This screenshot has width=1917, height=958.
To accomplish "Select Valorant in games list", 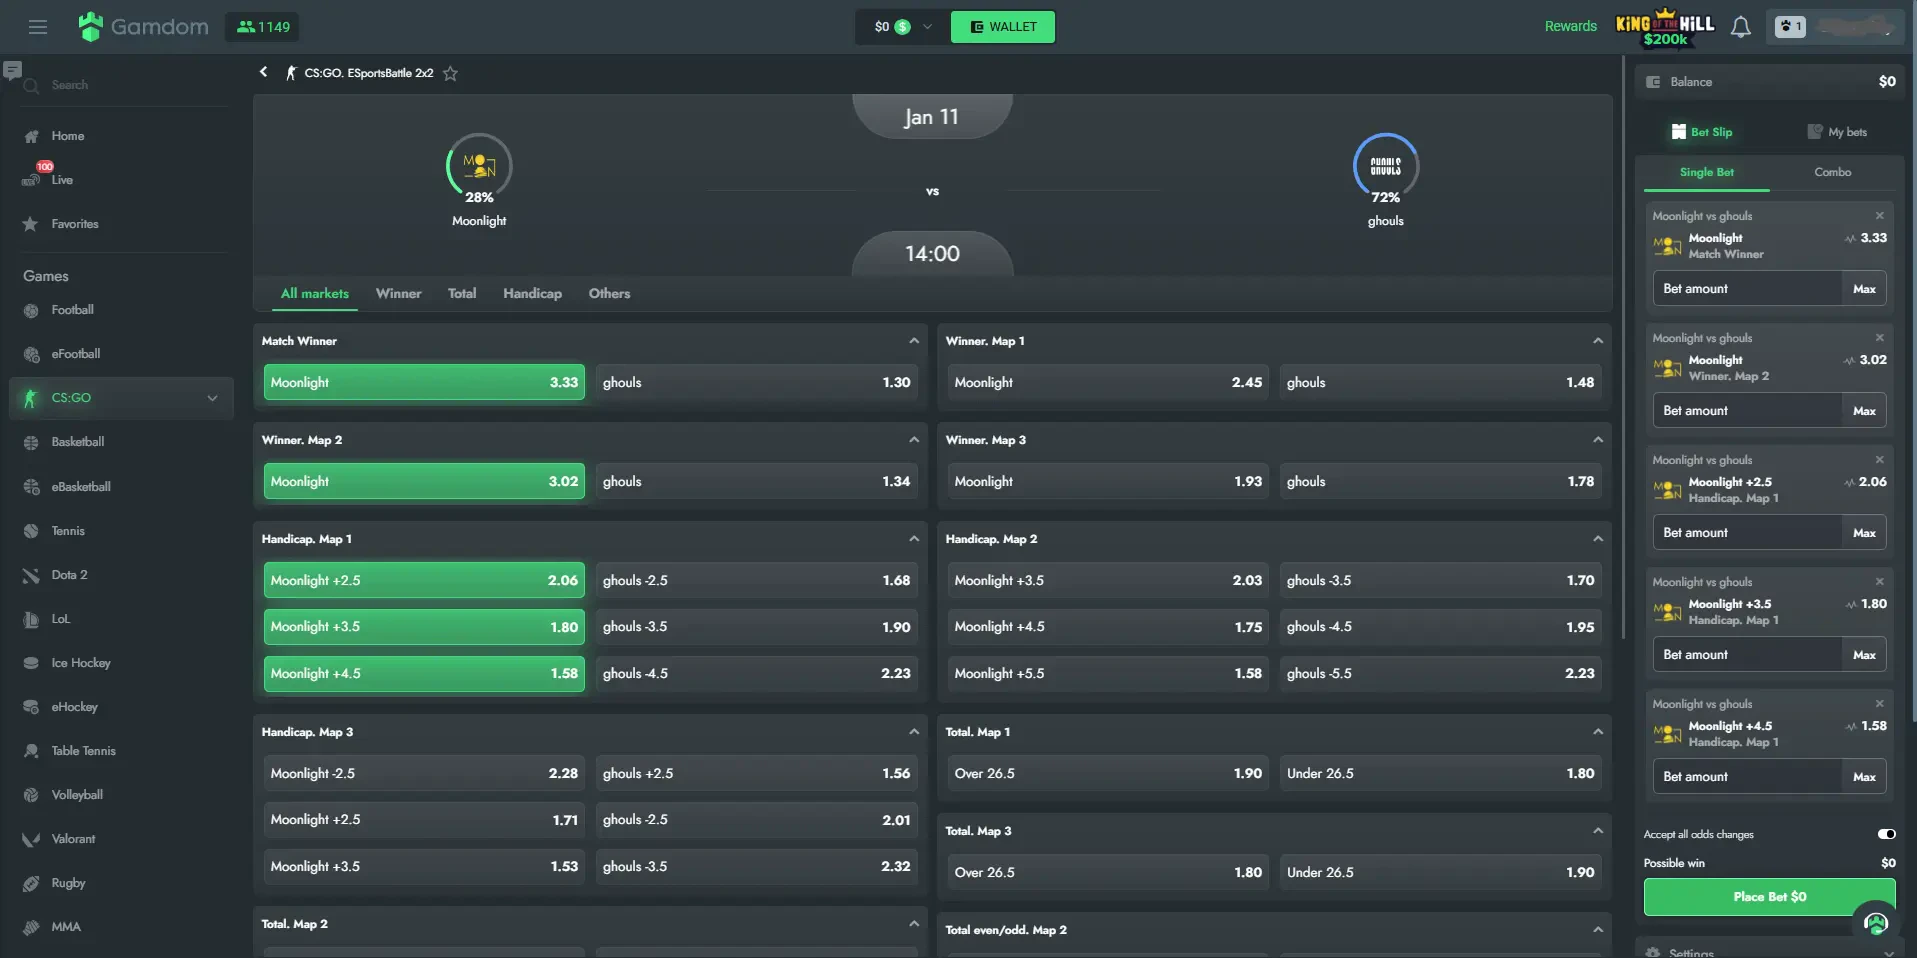I will 73,839.
